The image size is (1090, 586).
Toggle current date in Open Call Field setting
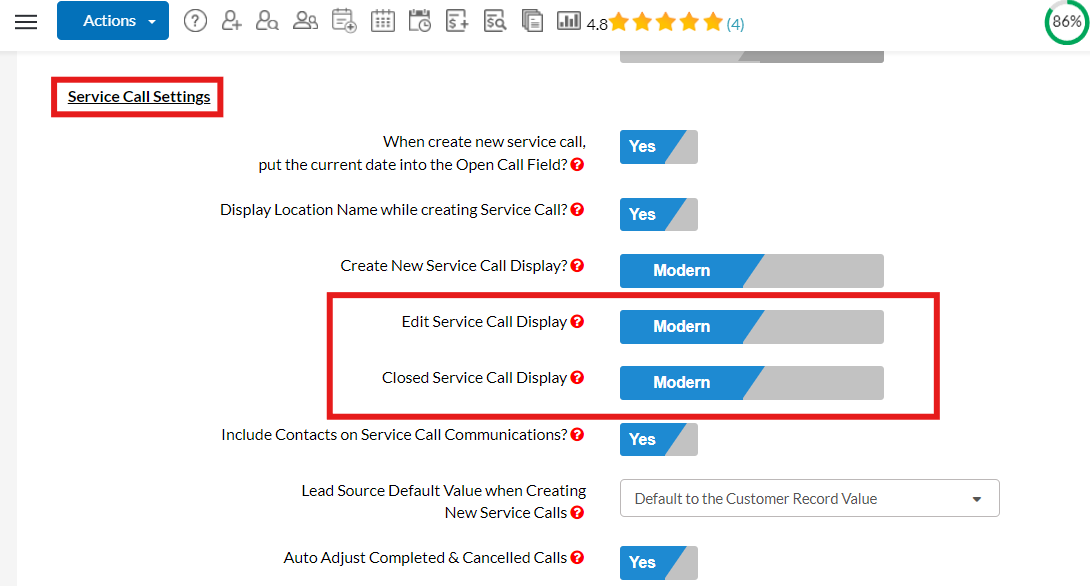point(658,147)
